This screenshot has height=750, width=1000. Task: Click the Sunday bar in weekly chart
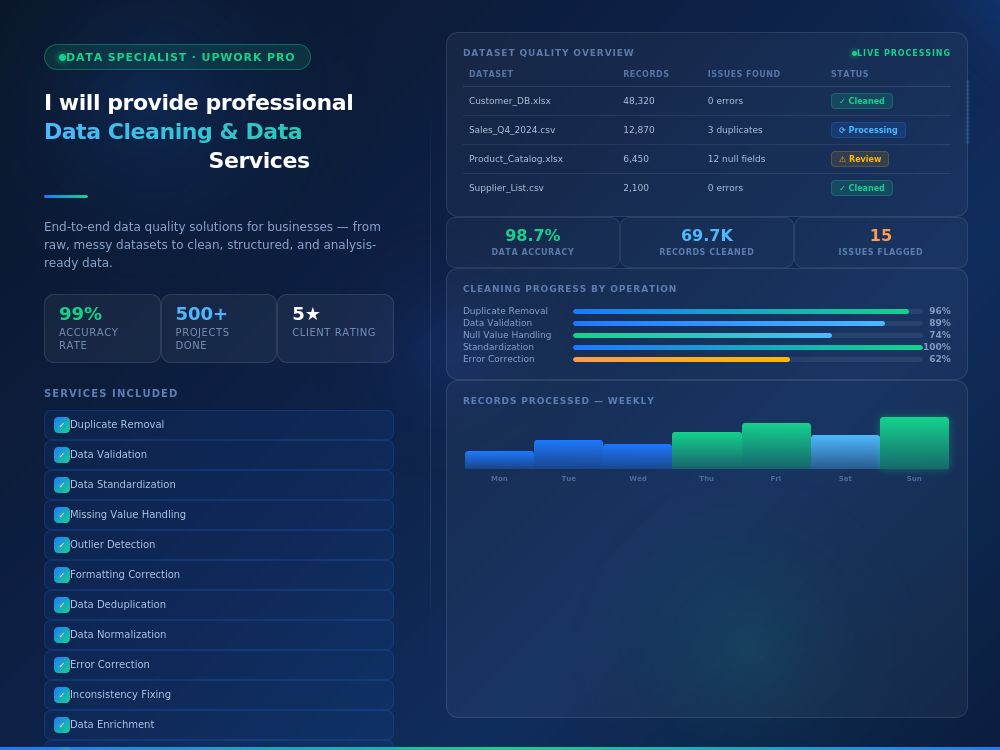(x=915, y=443)
